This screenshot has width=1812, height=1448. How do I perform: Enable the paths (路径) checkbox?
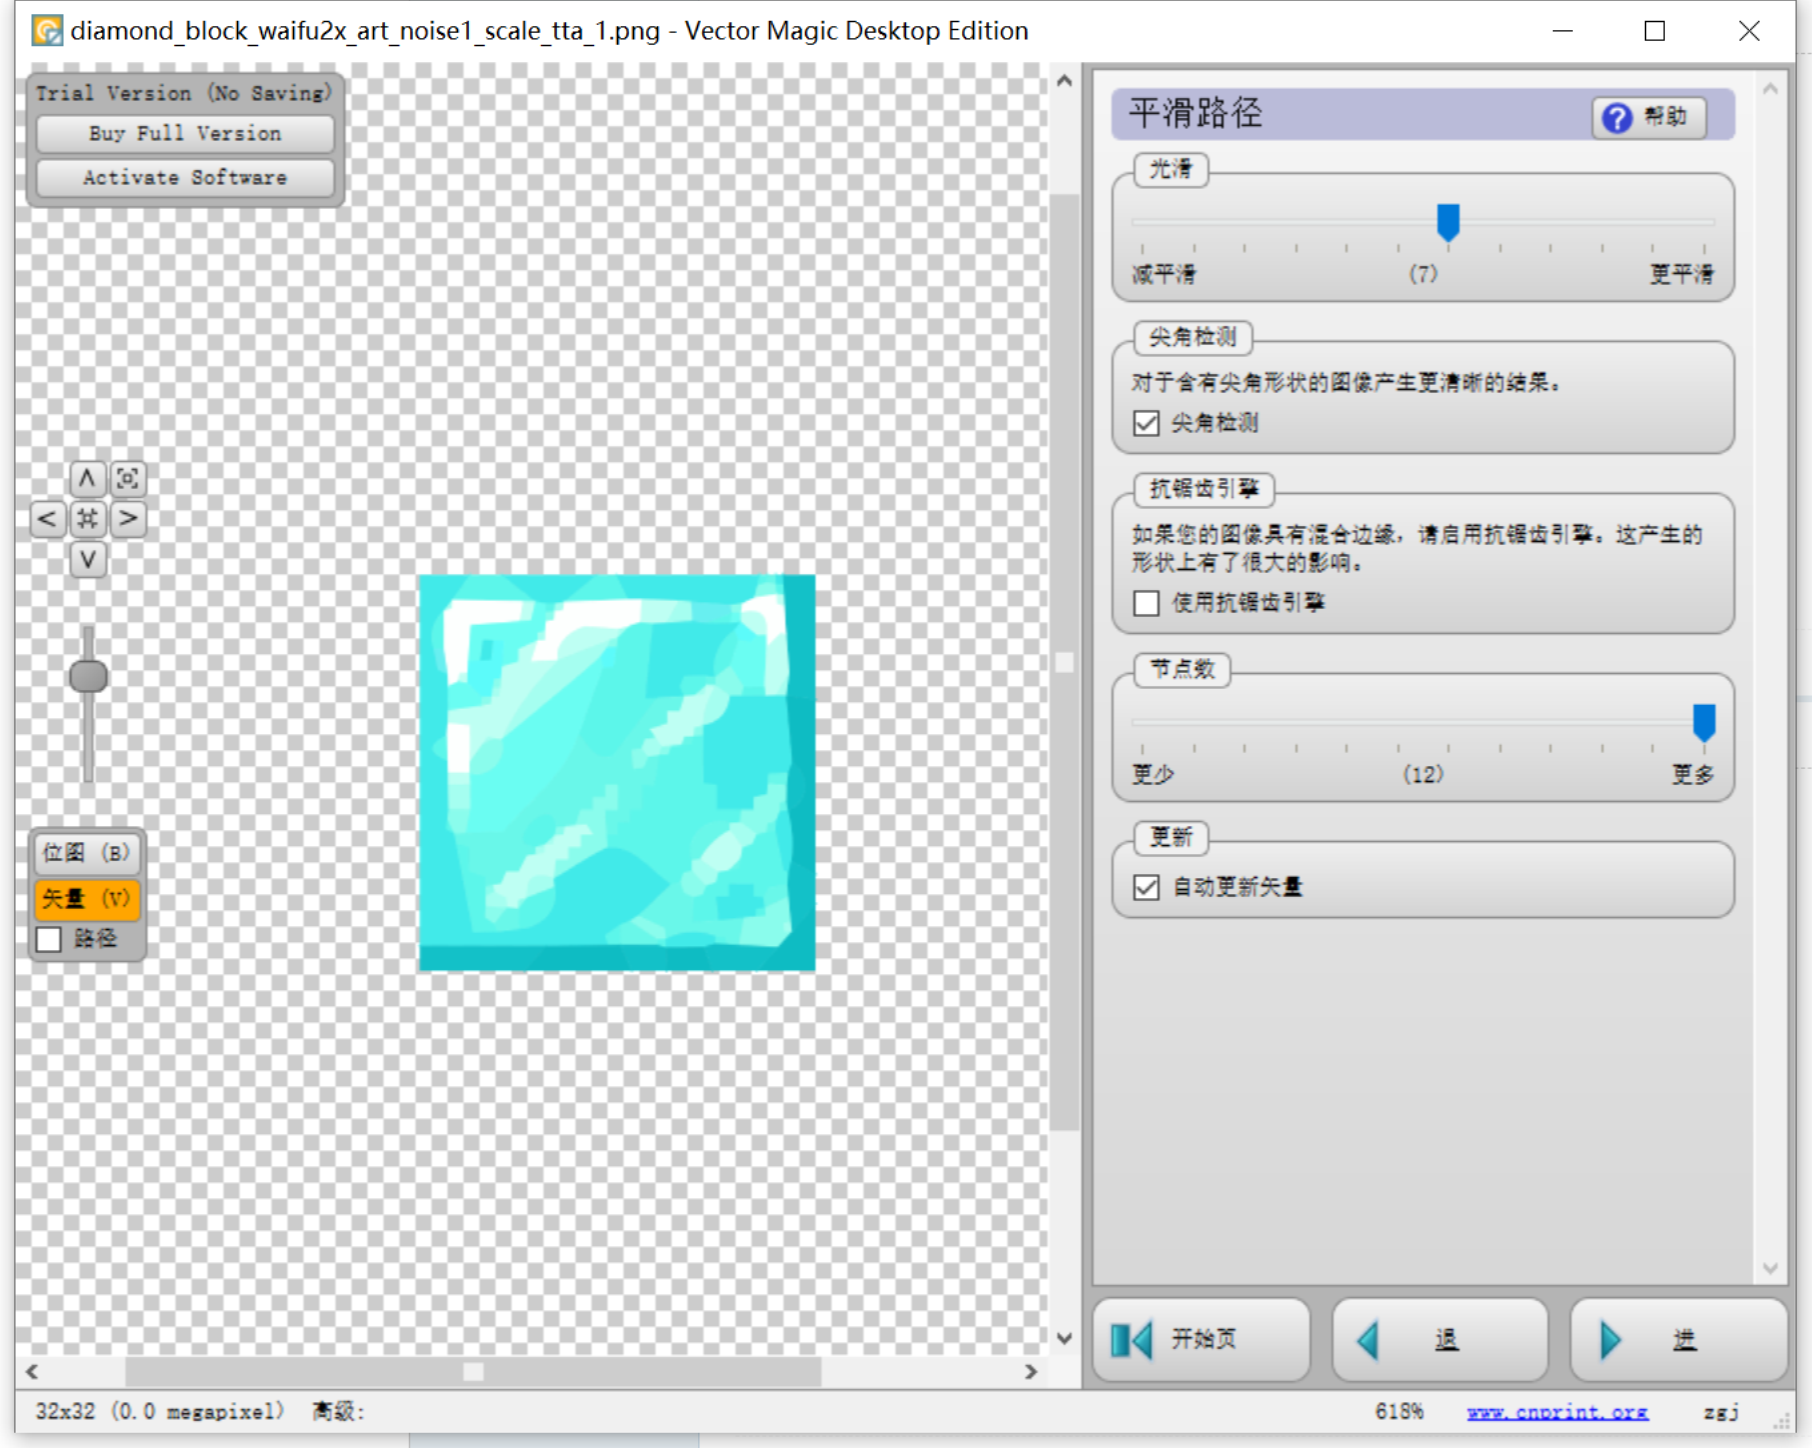[x=48, y=939]
